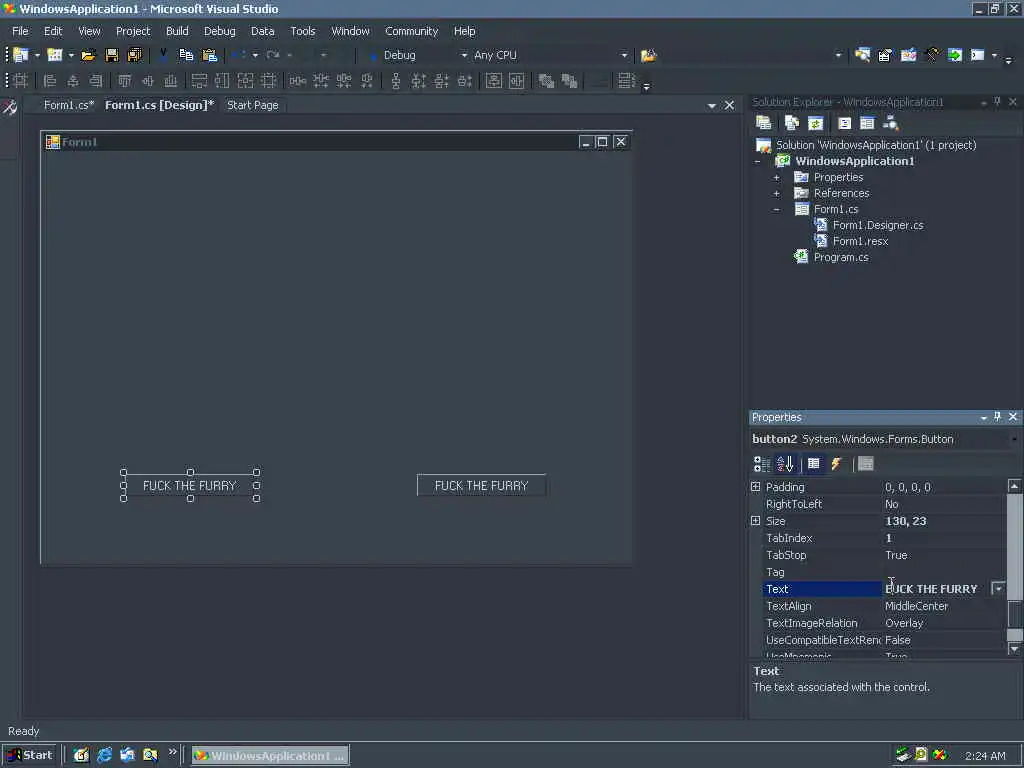Expand the Padding property row

756,487
